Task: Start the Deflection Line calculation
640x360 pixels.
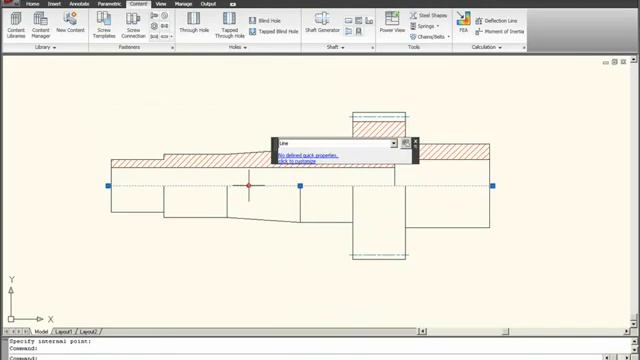Action: coord(496,20)
